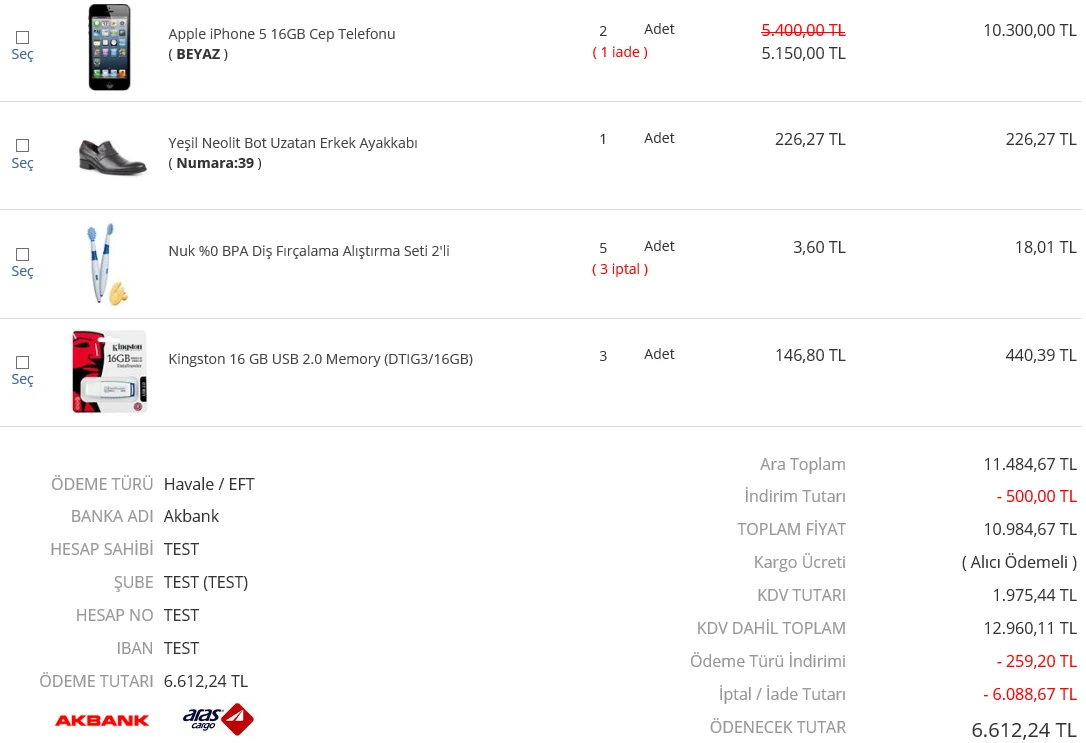Image resolution: width=1086 pixels, height=743 pixels.
Task: Click the İptal / İade Tutarı red amount
Action: [1028, 694]
